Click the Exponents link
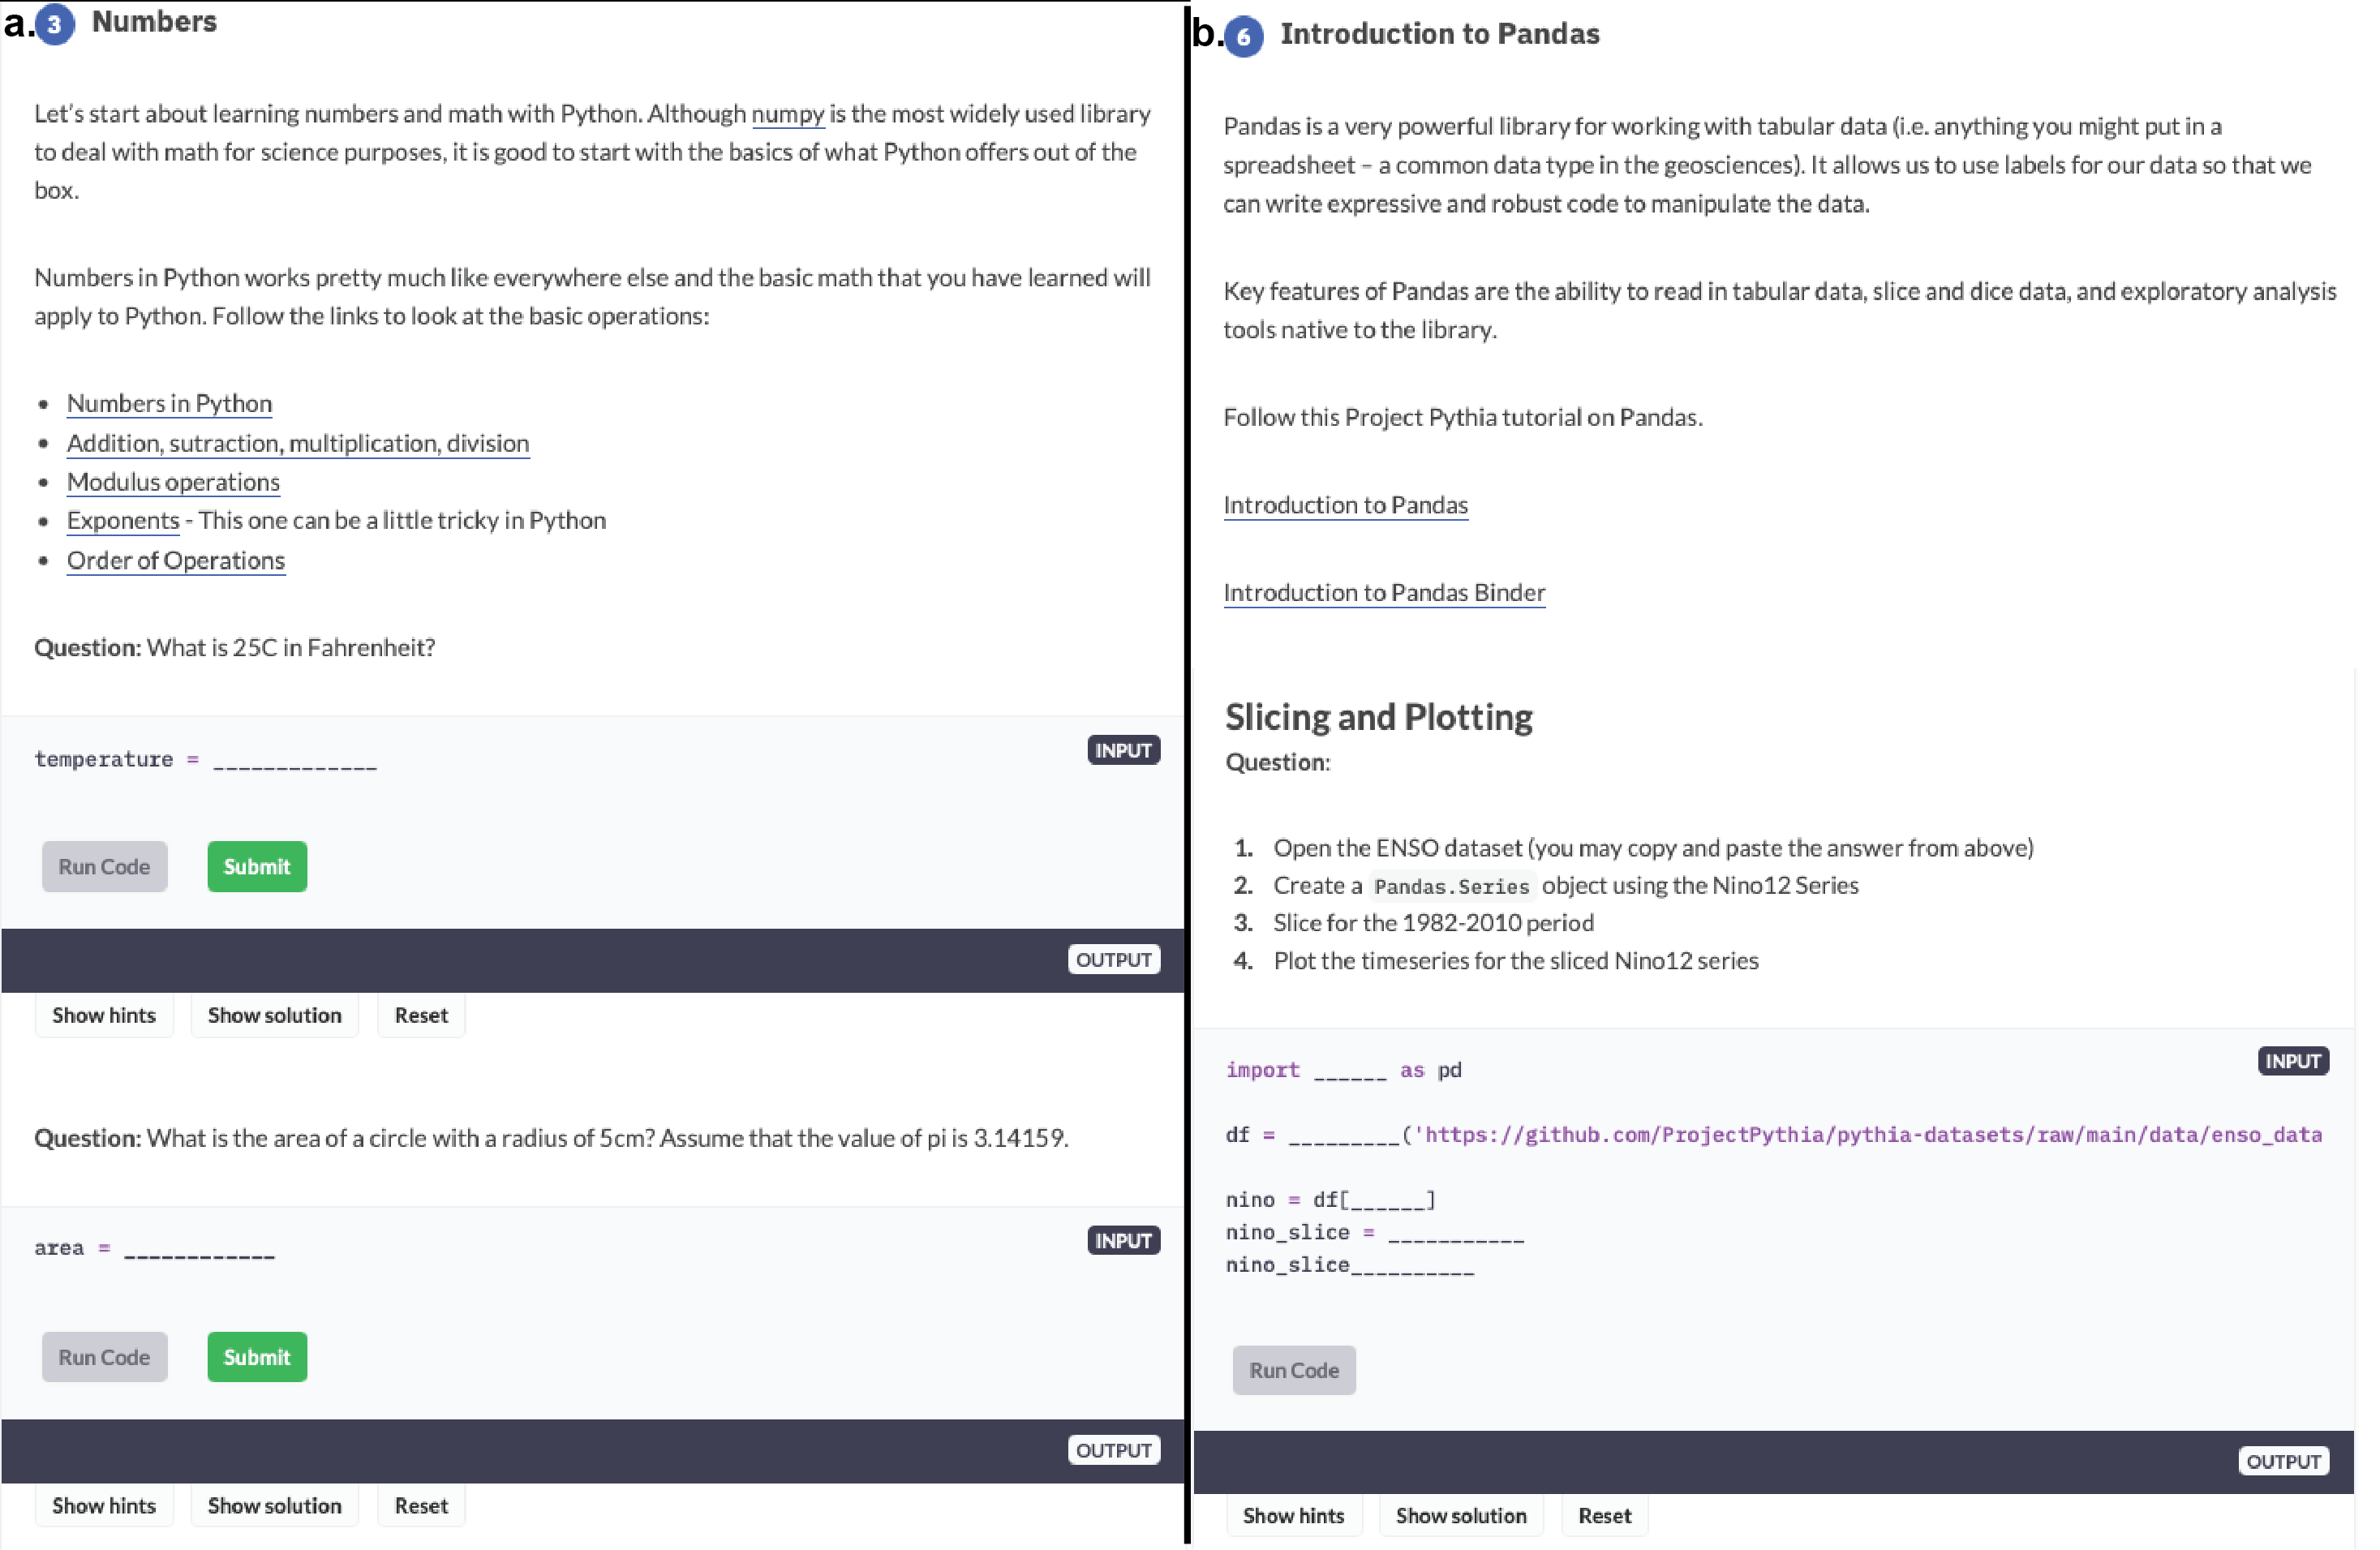The image size is (2380, 1550). tap(122, 520)
